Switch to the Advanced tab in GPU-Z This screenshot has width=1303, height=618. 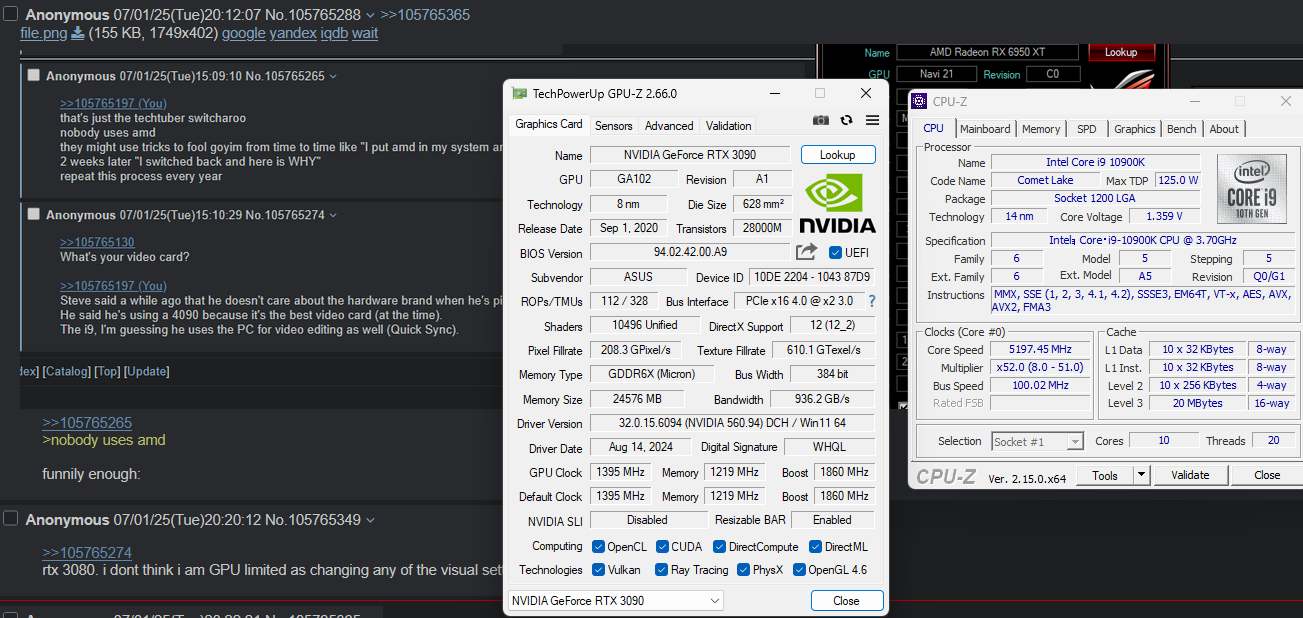tap(669, 126)
